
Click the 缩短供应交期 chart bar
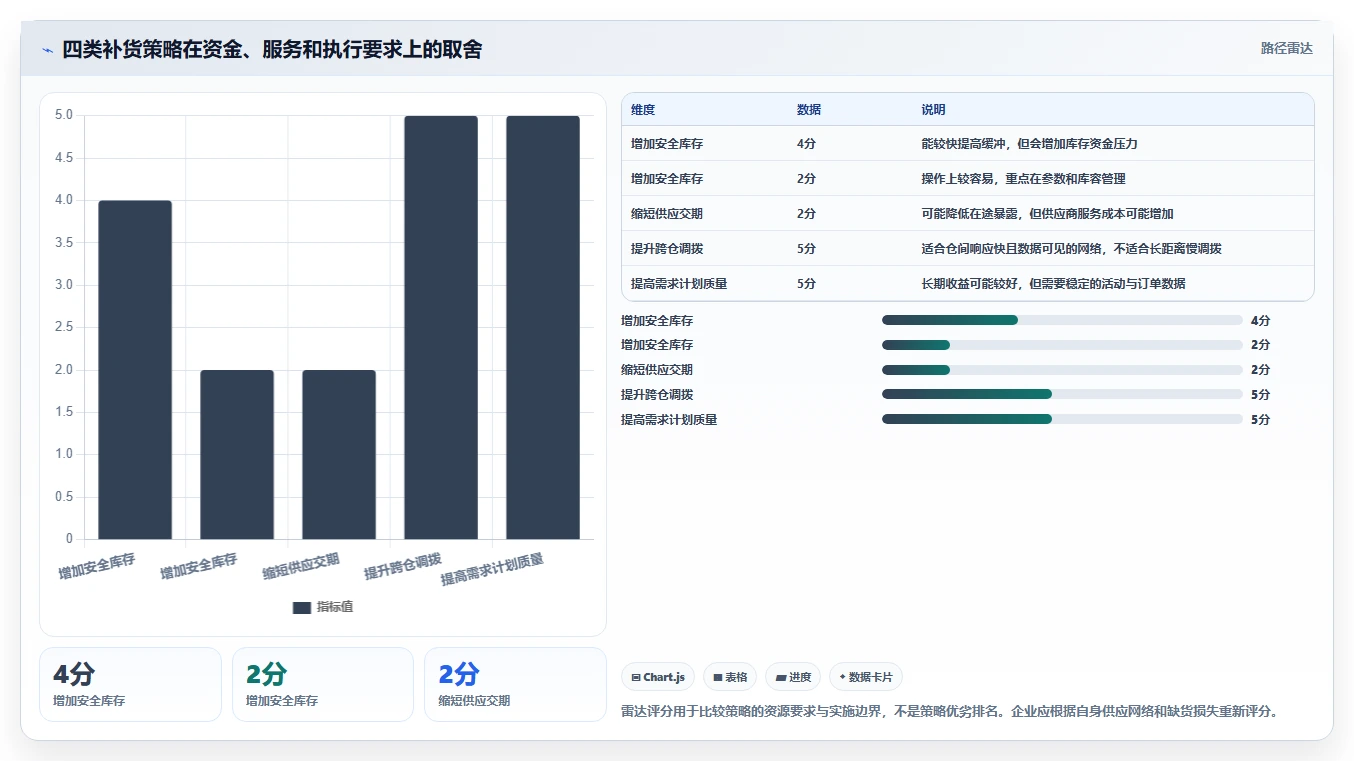339,455
